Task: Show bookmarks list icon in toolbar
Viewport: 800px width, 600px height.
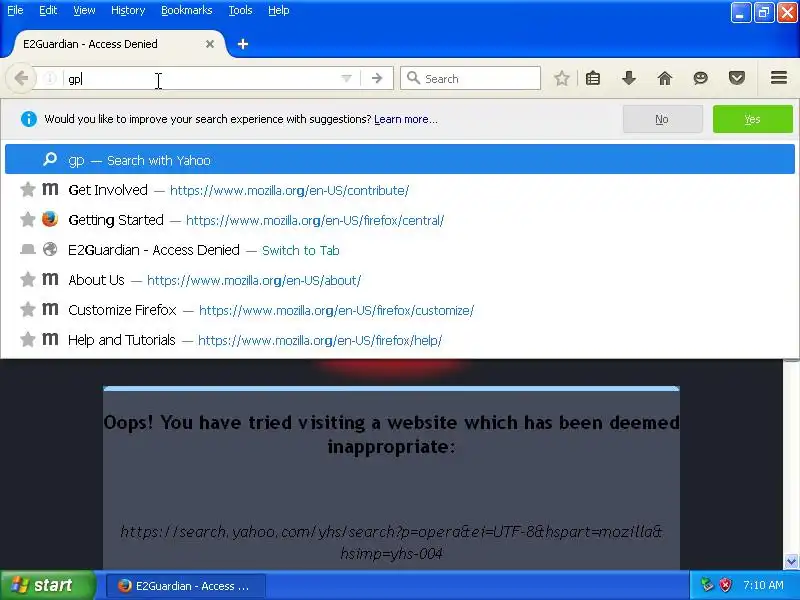Action: click(593, 79)
